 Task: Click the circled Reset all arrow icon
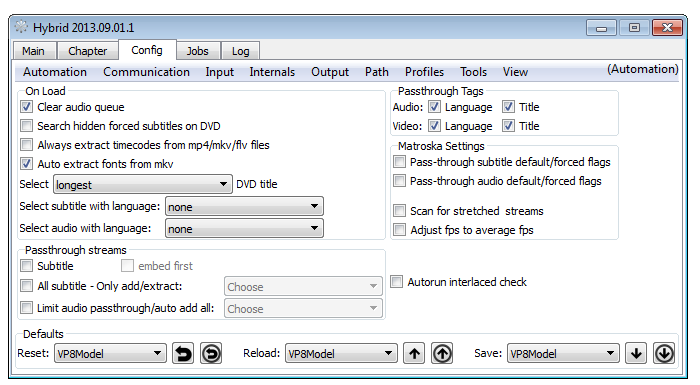[x=211, y=354]
